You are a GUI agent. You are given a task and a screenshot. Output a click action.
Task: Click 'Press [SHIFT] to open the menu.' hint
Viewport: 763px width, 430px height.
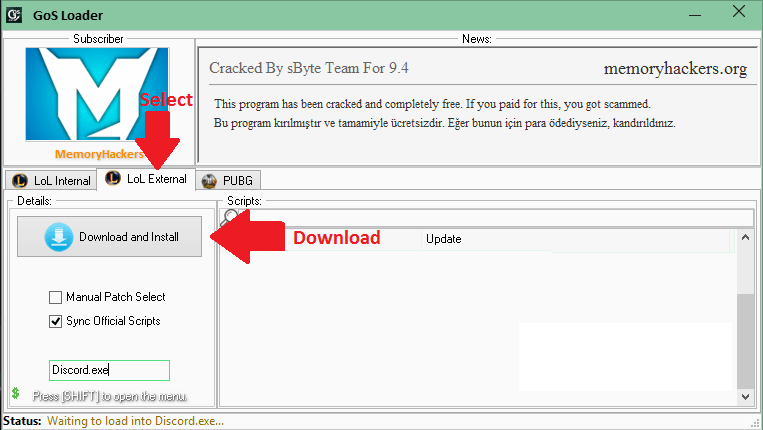coord(109,396)
